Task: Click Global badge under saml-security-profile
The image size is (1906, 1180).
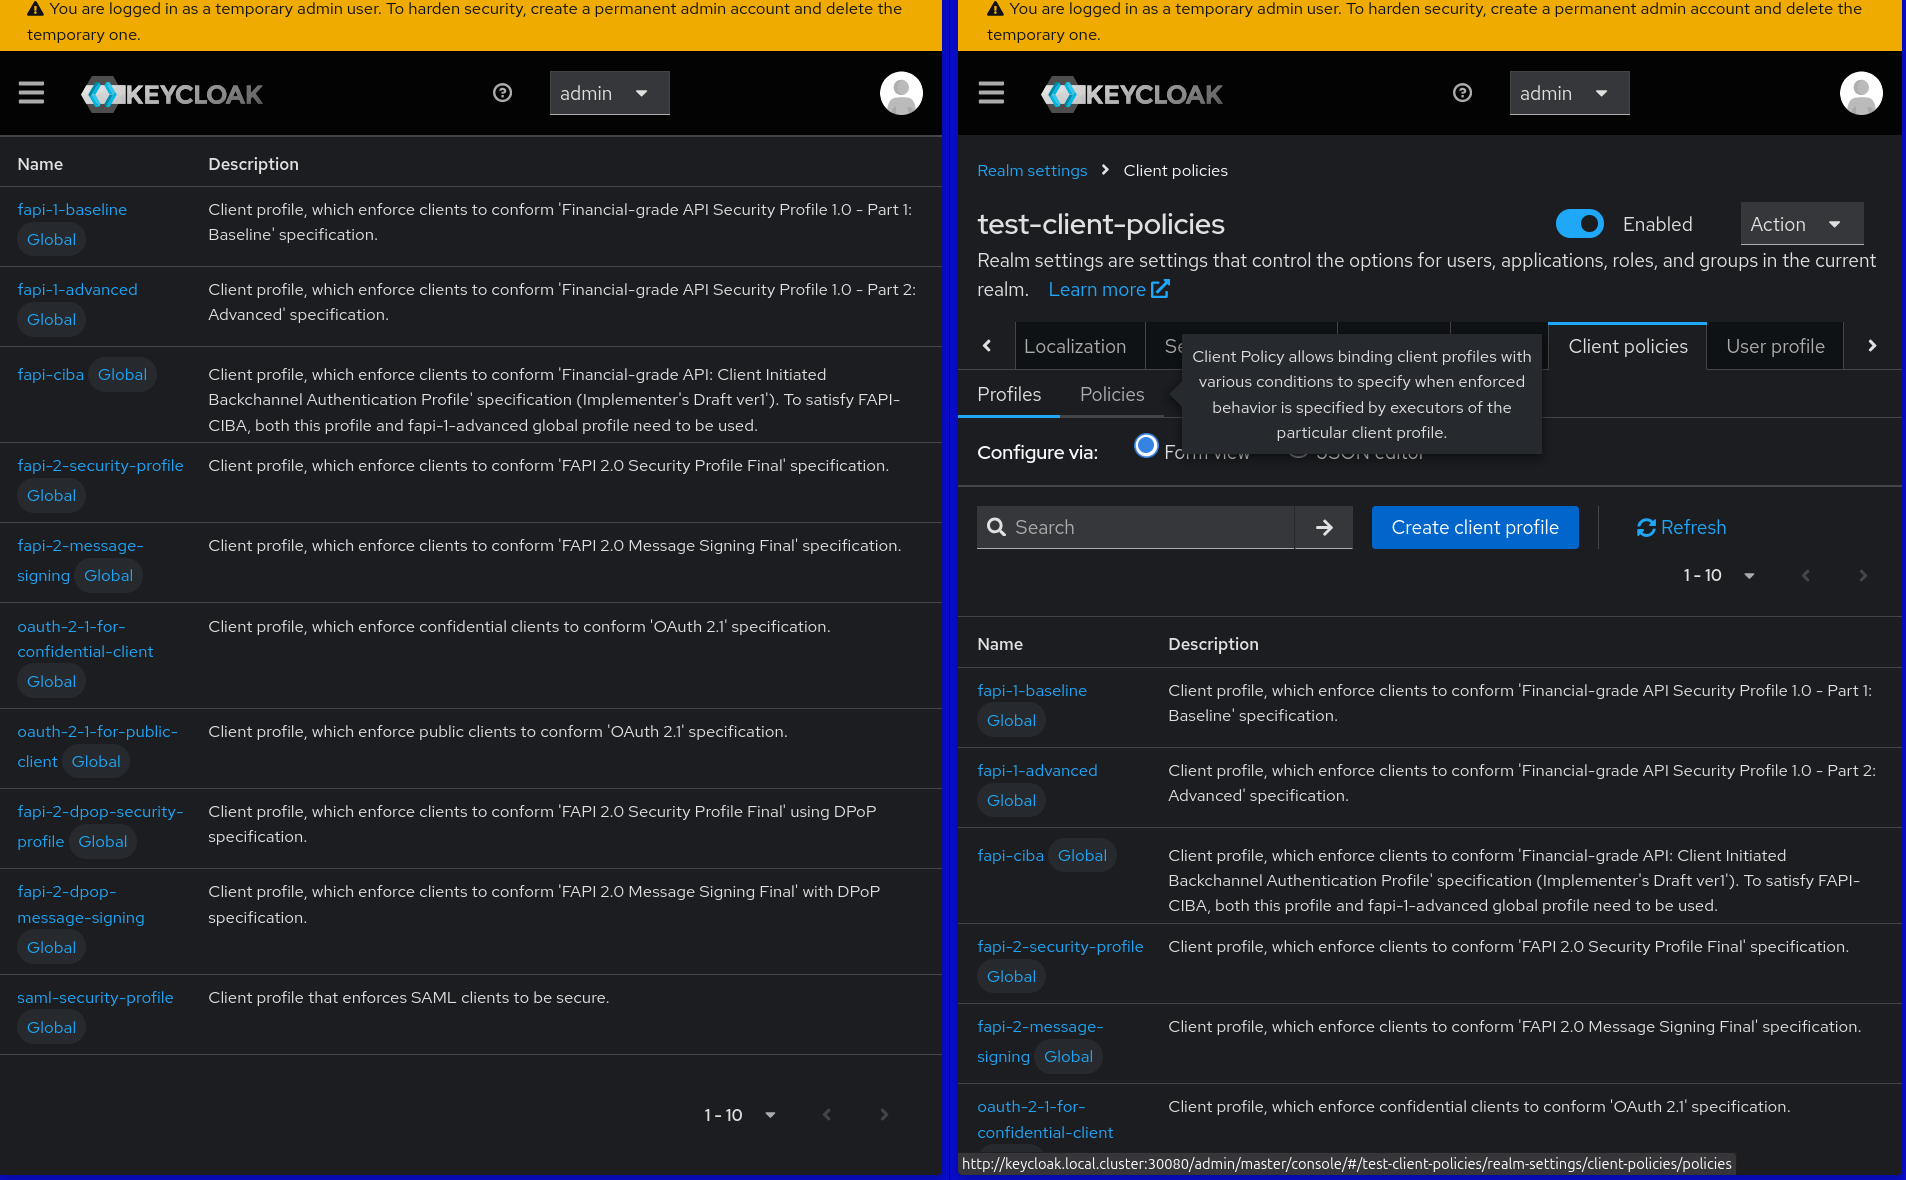Action: [x=52, y=1027]
